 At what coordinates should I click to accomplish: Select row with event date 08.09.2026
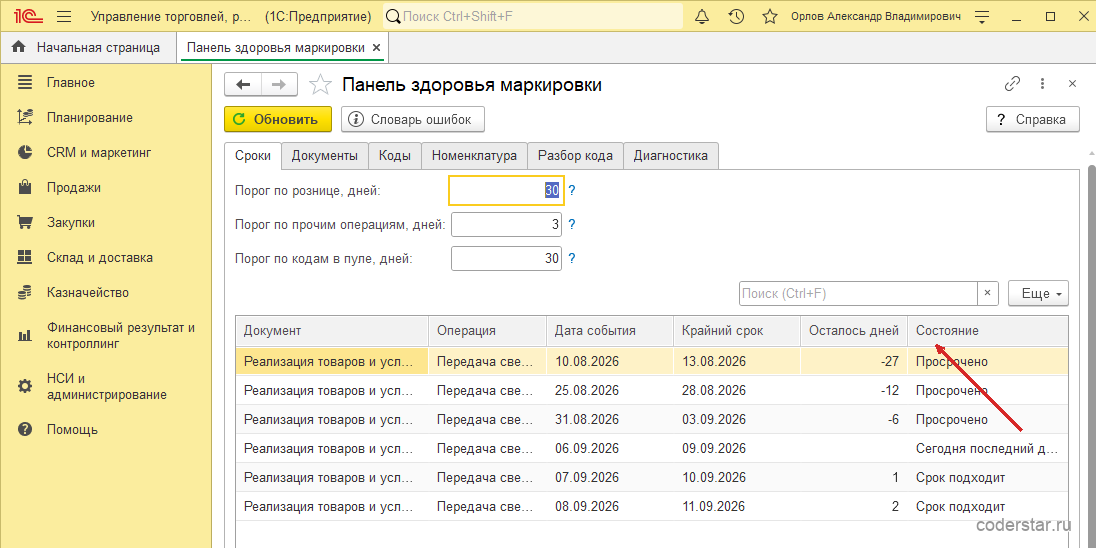[x=652, y=506]
